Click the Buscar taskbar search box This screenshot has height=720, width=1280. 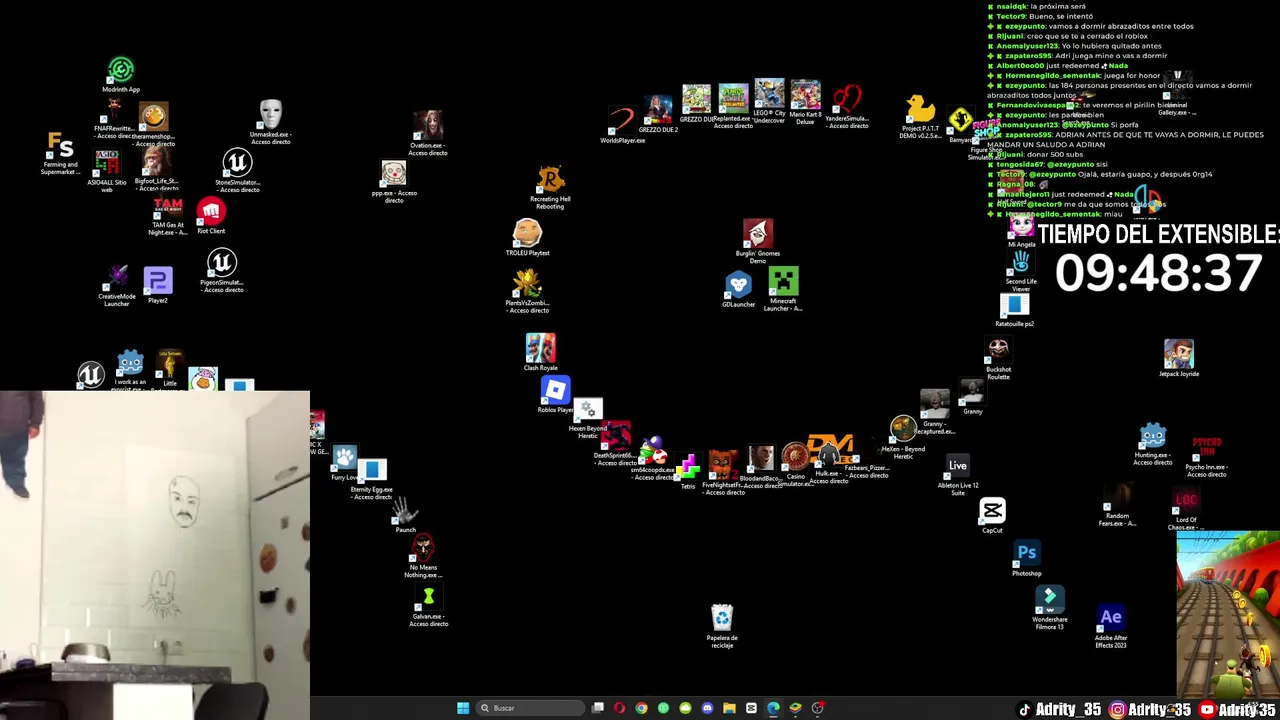[x=529, y=708]
